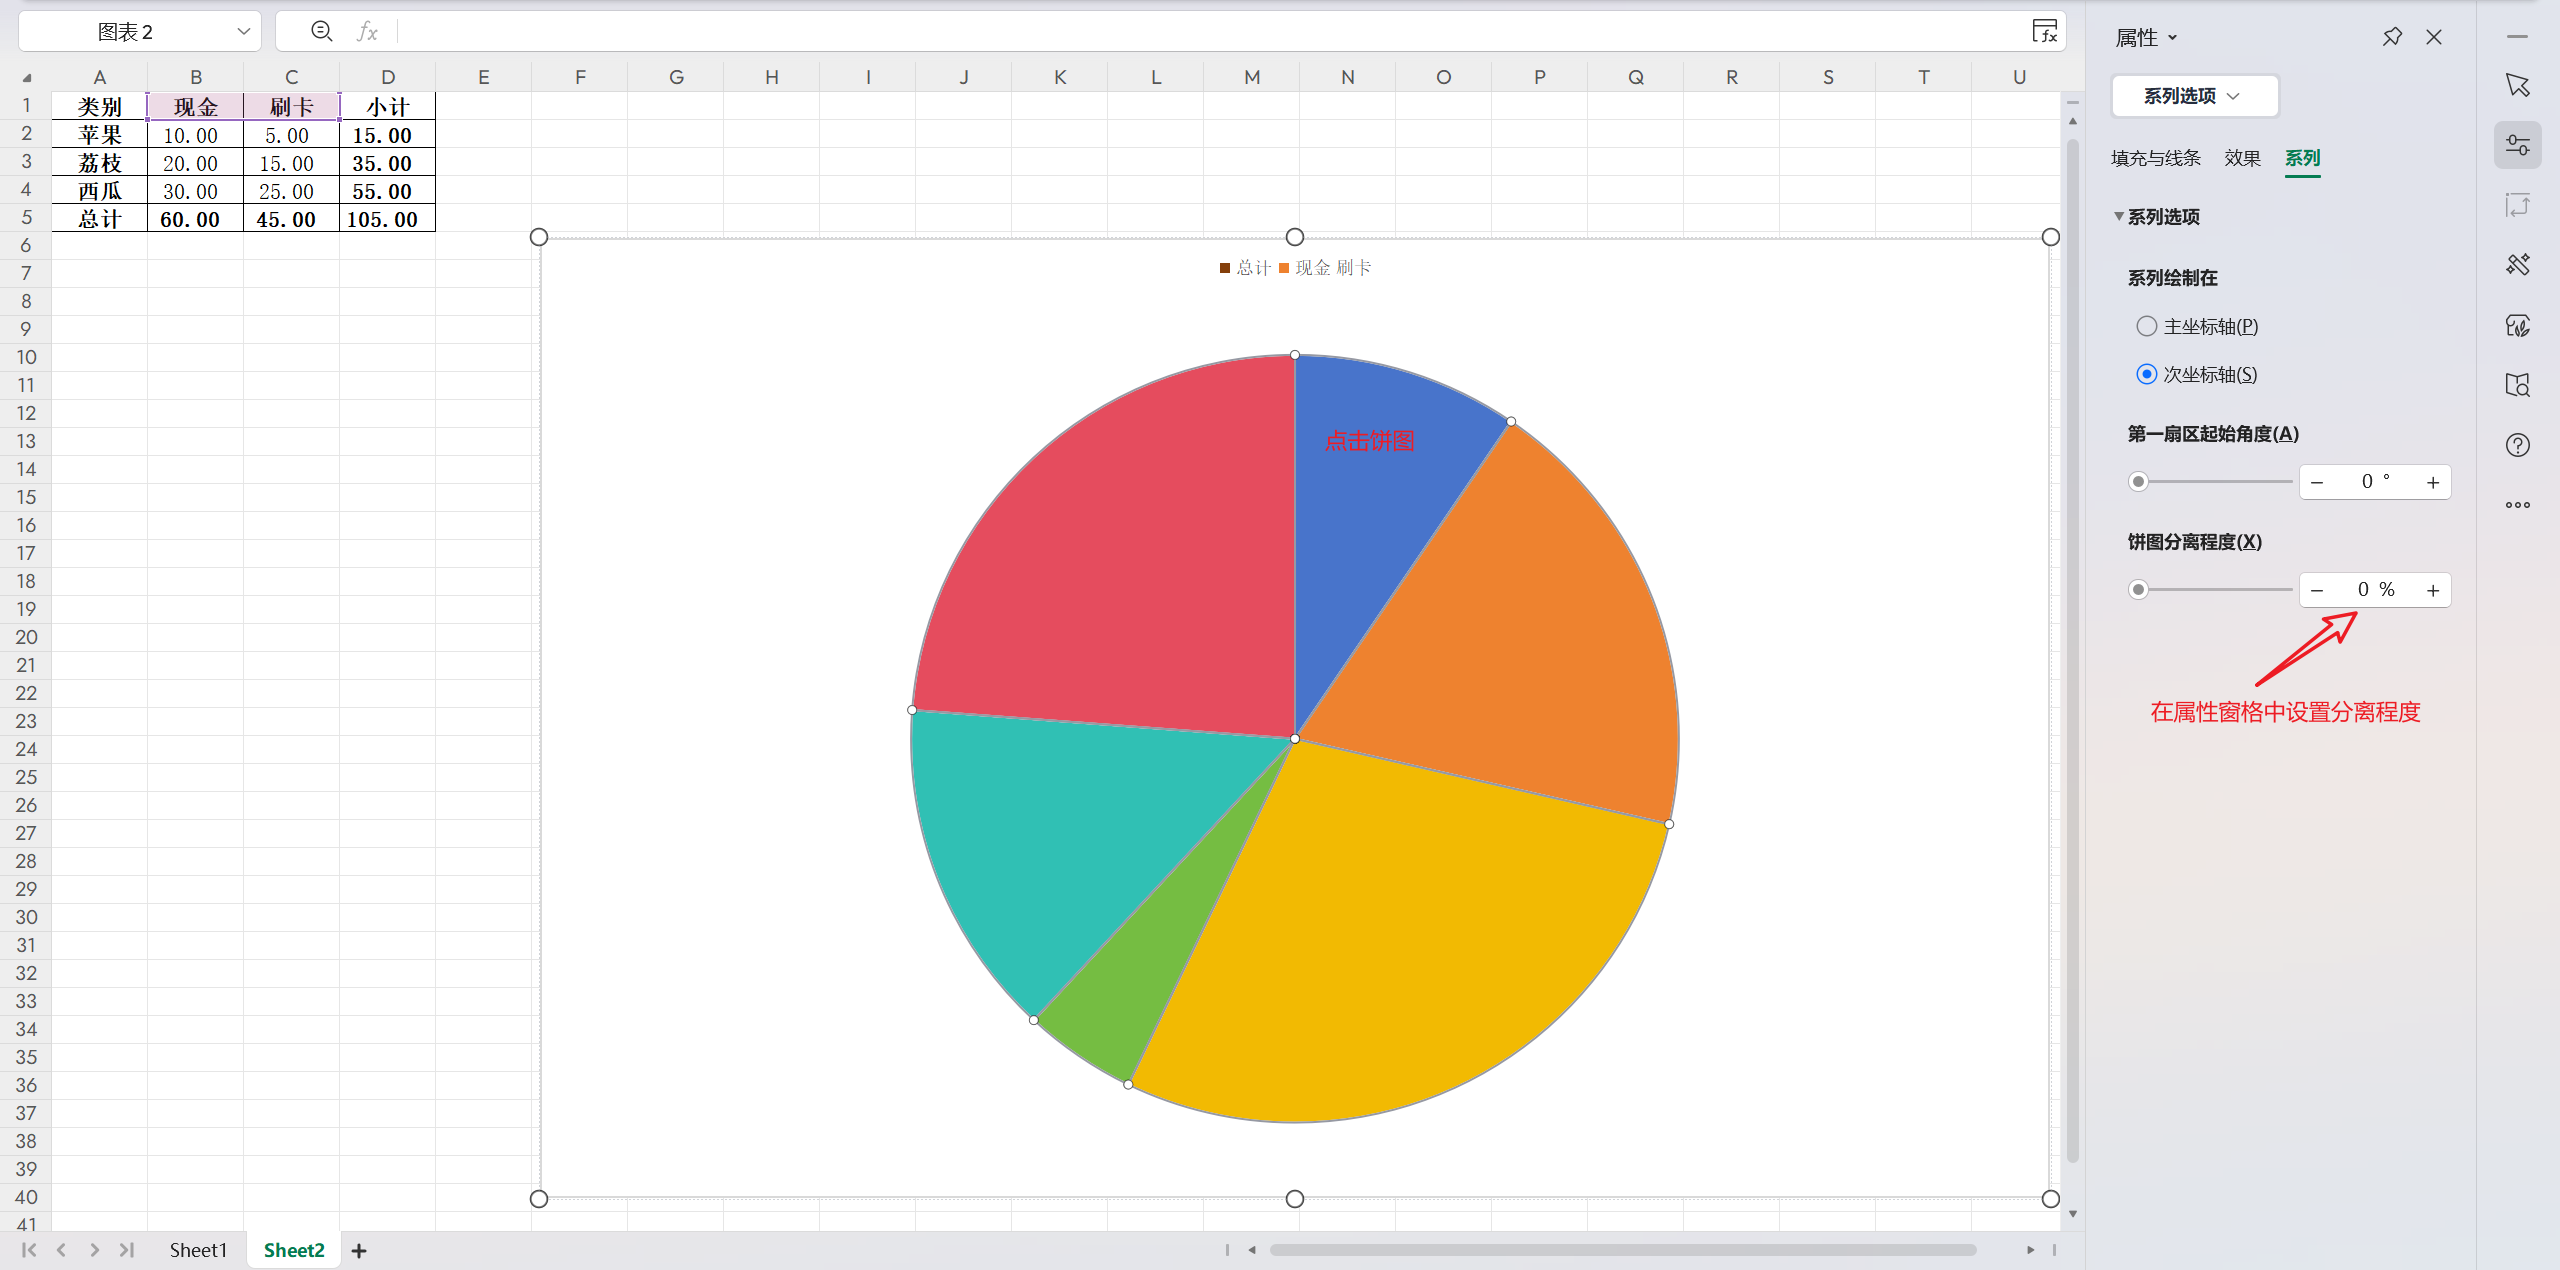Click the chart legend
2560x1270 pixels.
[x=1295, y=268]
